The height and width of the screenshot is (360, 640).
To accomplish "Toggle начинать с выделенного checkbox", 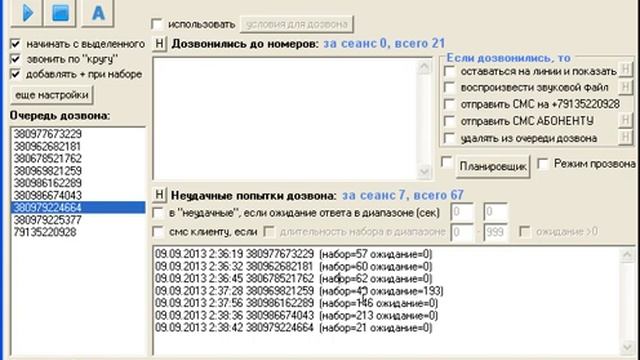I will 16,43.
